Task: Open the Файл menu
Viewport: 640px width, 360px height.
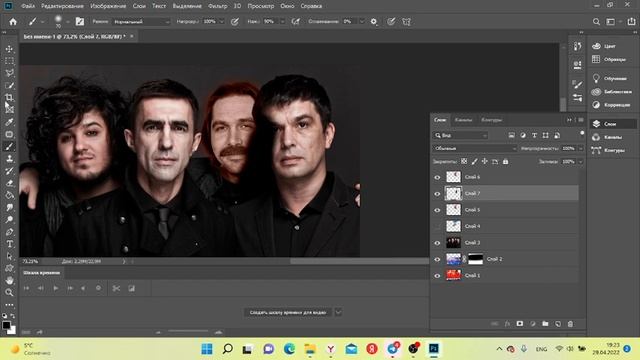Action: tap(28, 6)
